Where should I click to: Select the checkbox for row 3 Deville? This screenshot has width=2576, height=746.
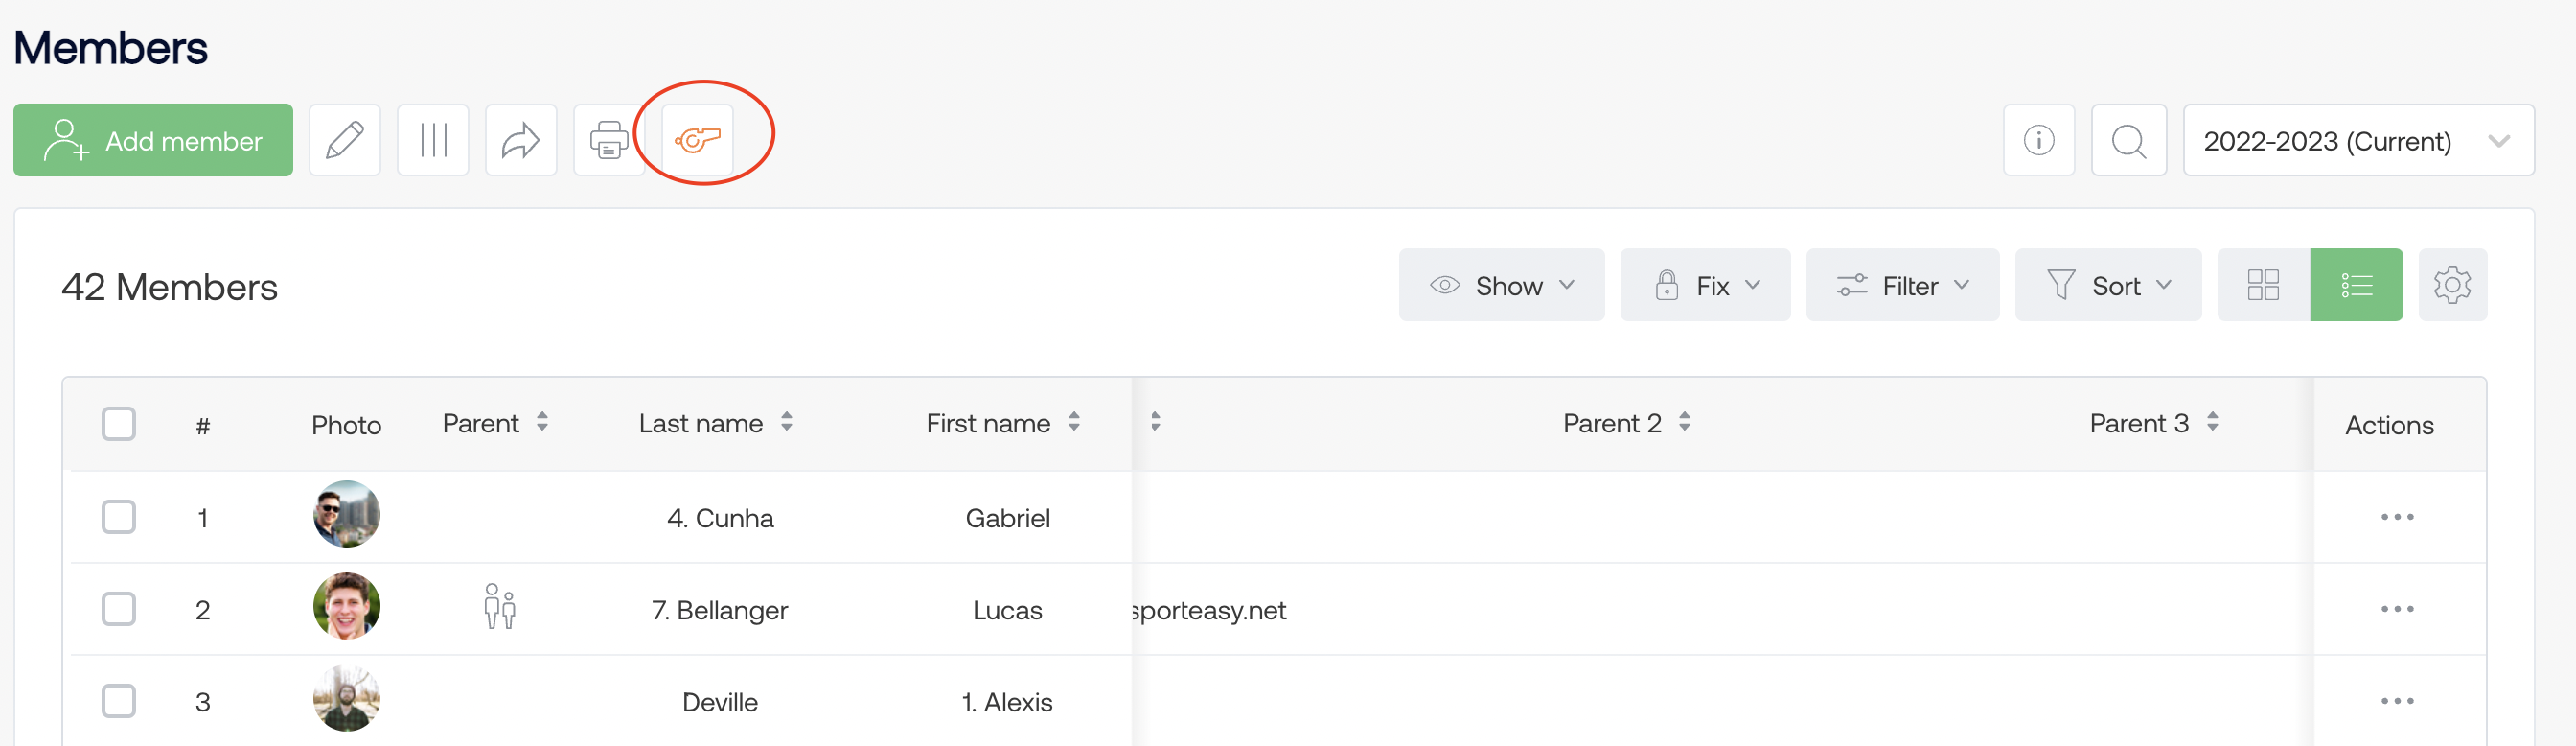pyautogui.click(x=118, y=701)
